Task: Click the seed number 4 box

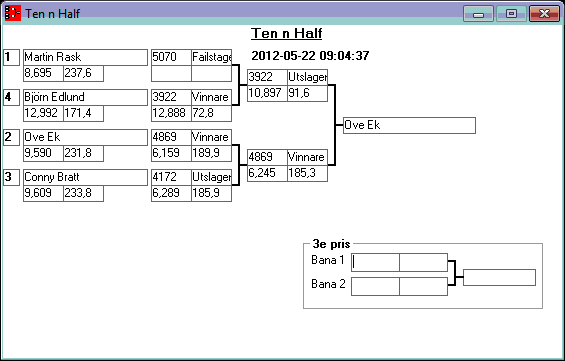Action: click(12, 98)
